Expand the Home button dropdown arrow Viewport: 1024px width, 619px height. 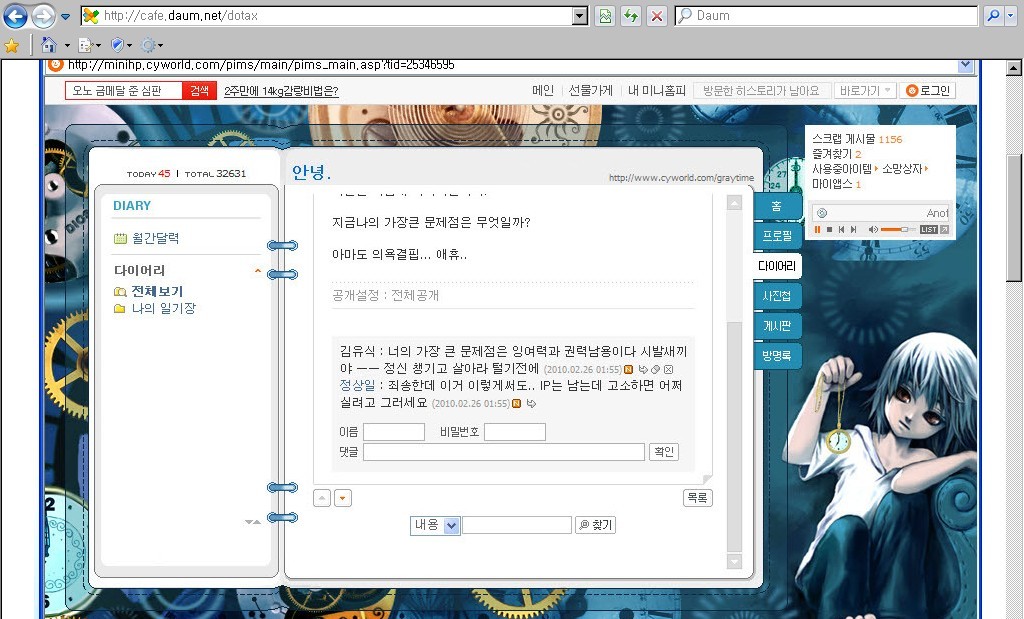pyautogui.click(x=67, y=46)
